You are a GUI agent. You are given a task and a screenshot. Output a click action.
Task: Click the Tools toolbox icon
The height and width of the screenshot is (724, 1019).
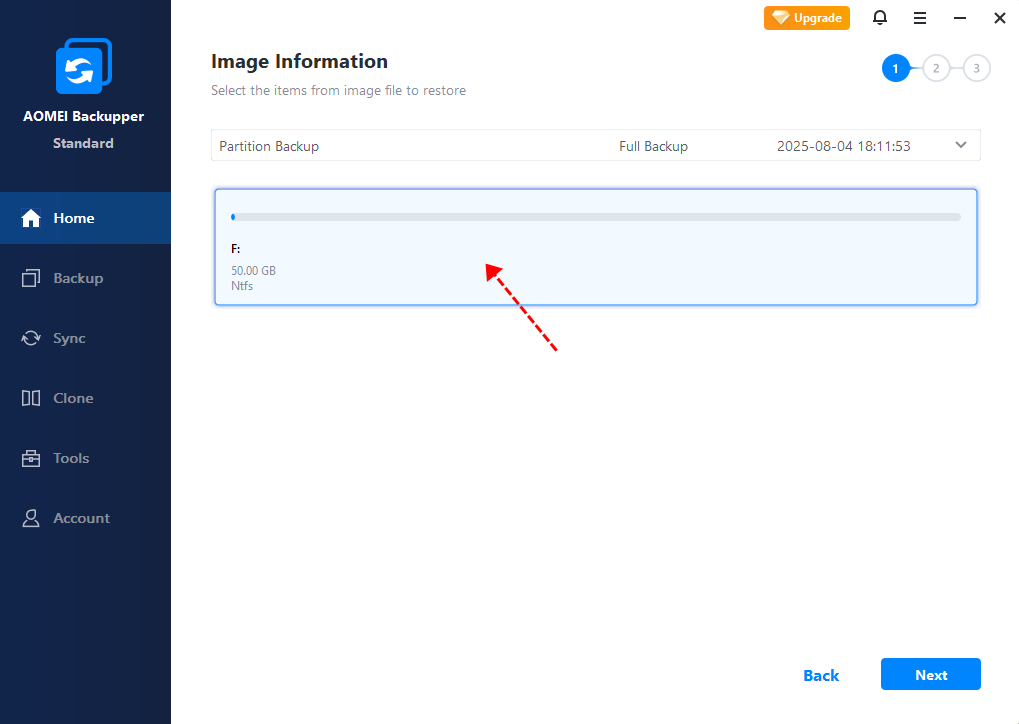31,458
